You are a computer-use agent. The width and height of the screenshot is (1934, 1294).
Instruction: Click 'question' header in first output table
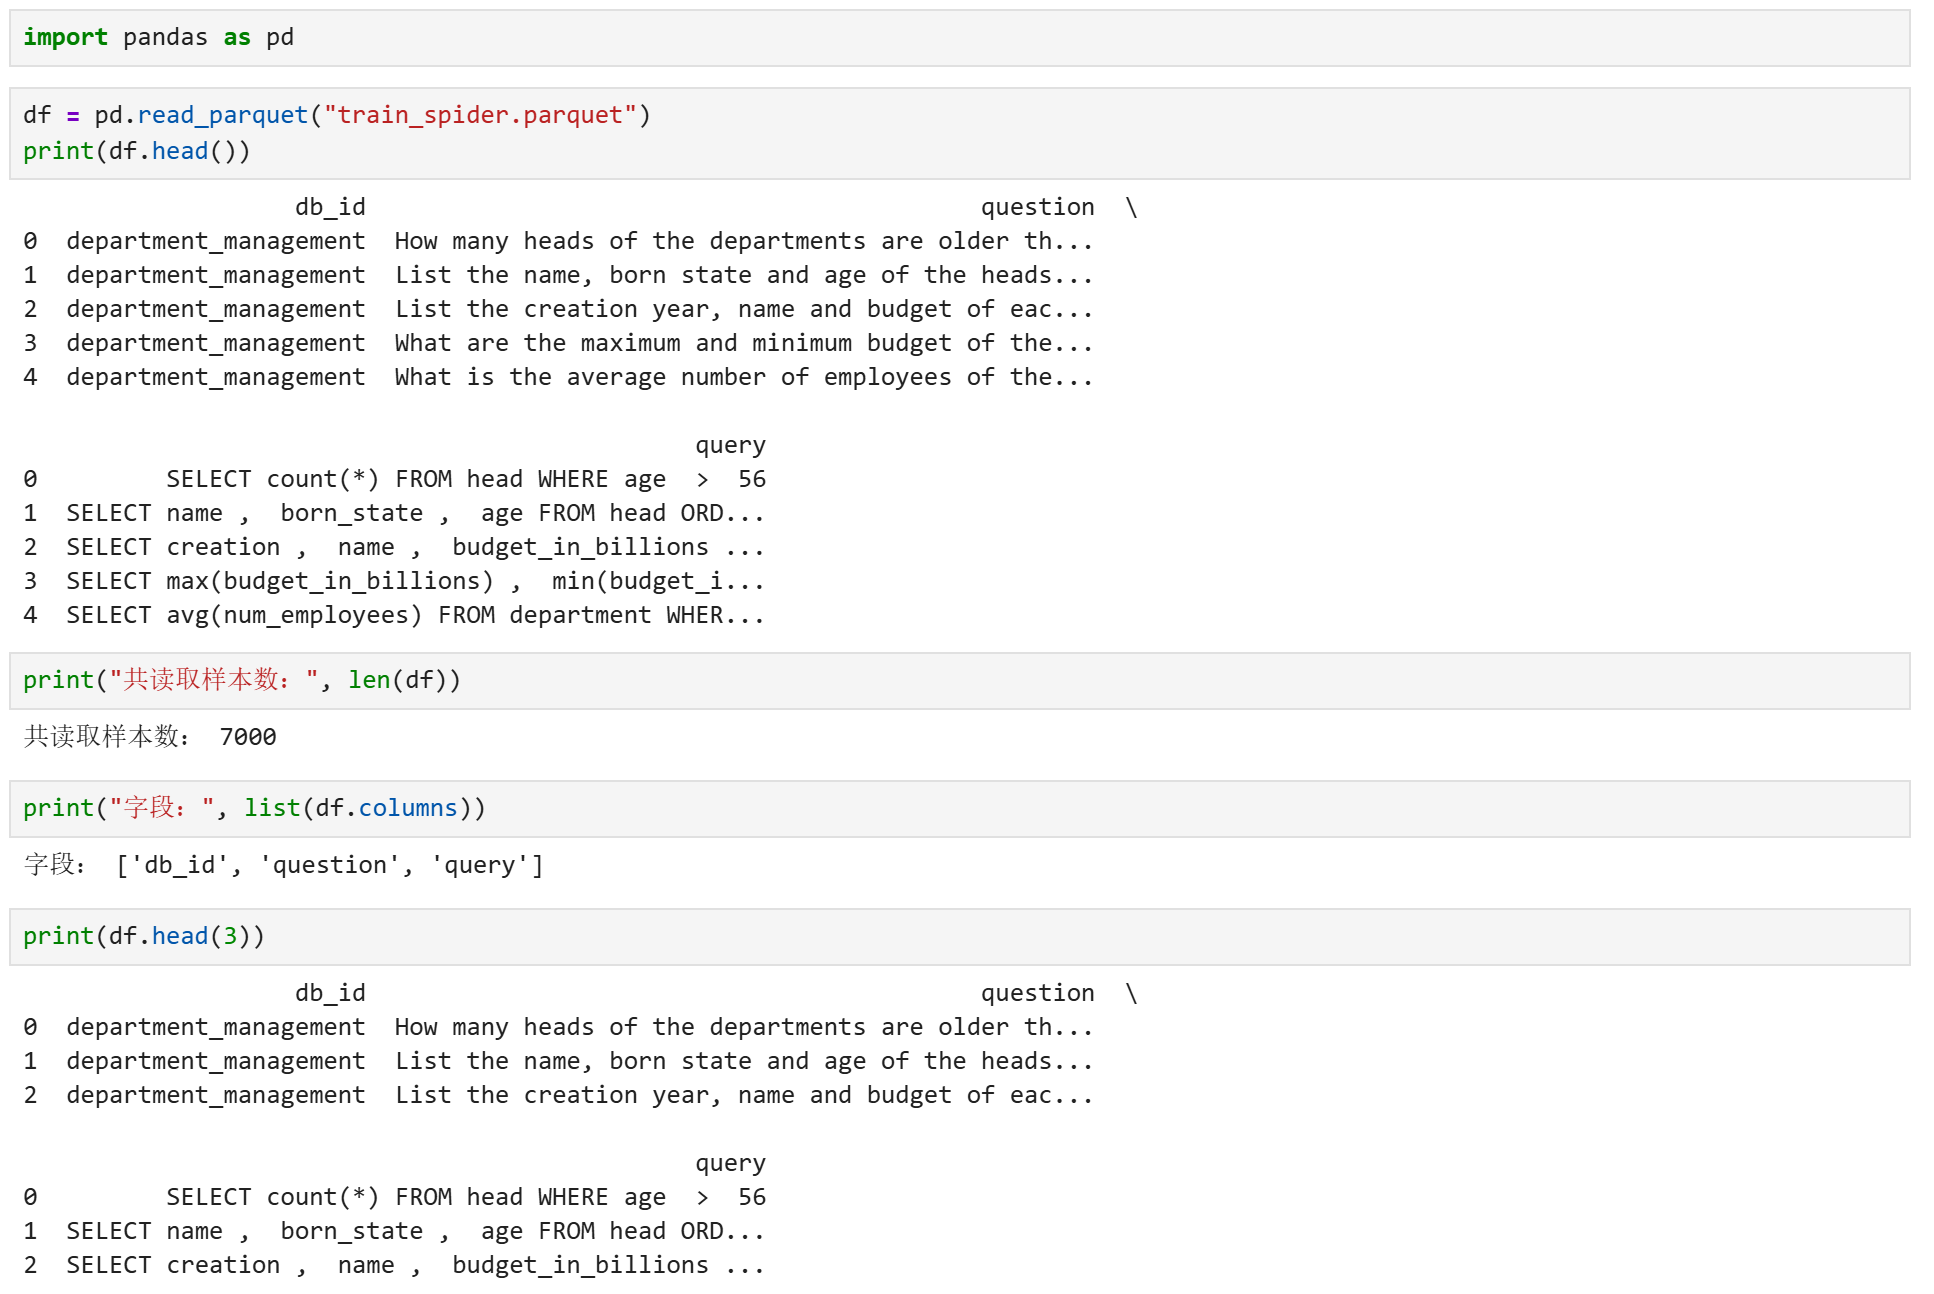point(1036,208)
